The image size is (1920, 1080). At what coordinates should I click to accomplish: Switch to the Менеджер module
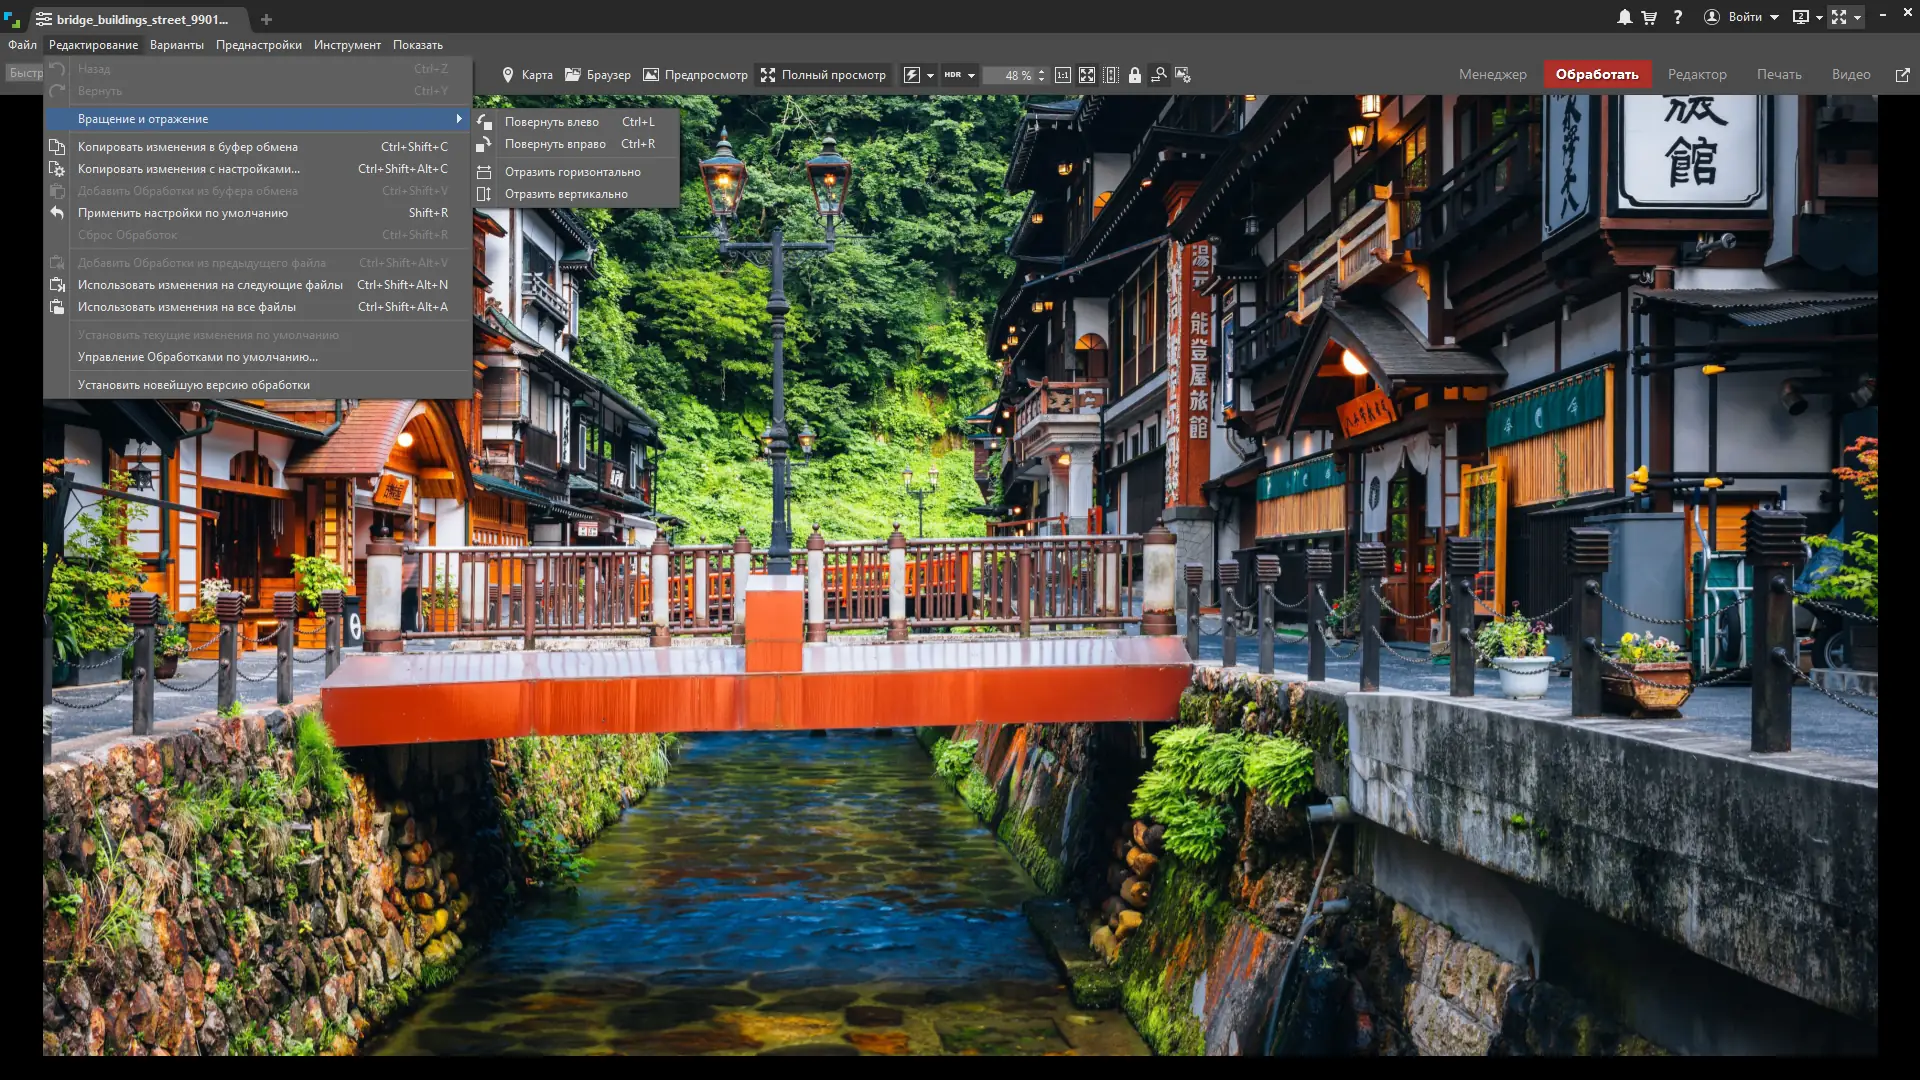(x=1492, y=75)
